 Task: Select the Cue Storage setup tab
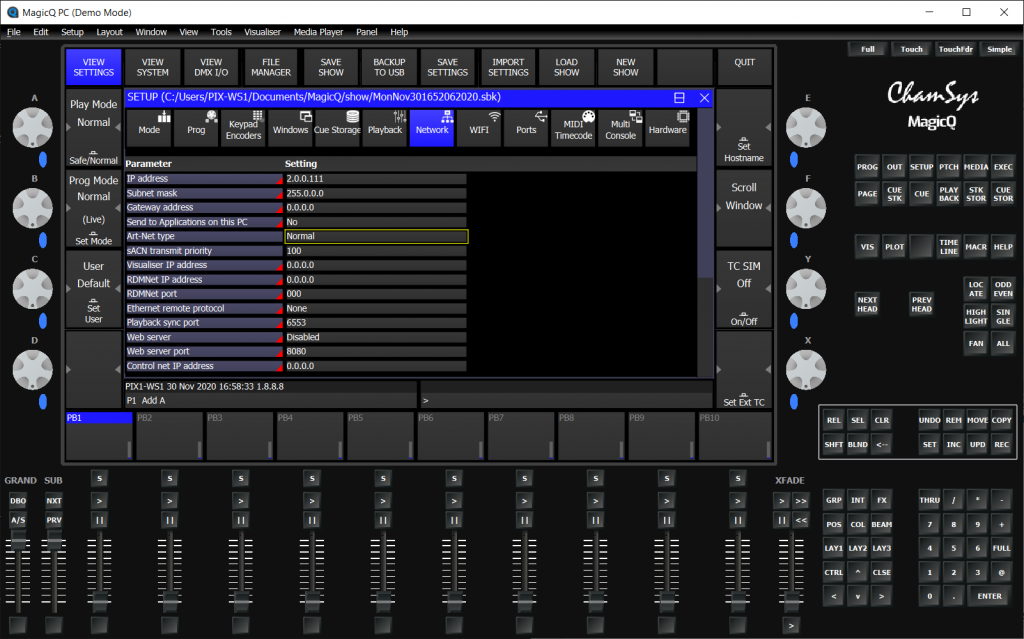coord(338,128)
